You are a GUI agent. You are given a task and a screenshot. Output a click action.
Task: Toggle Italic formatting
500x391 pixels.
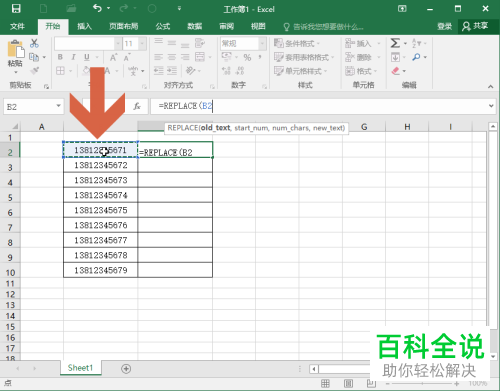[74, 57]
